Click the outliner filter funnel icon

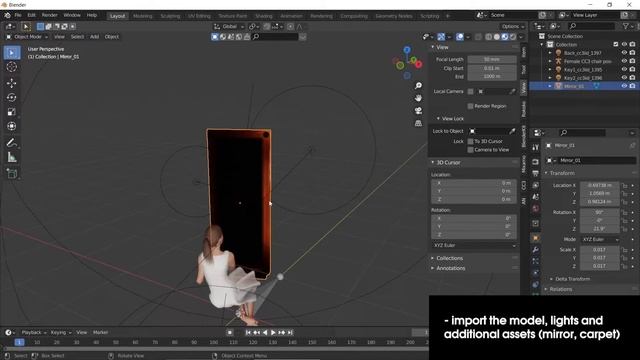coord(626,26)
